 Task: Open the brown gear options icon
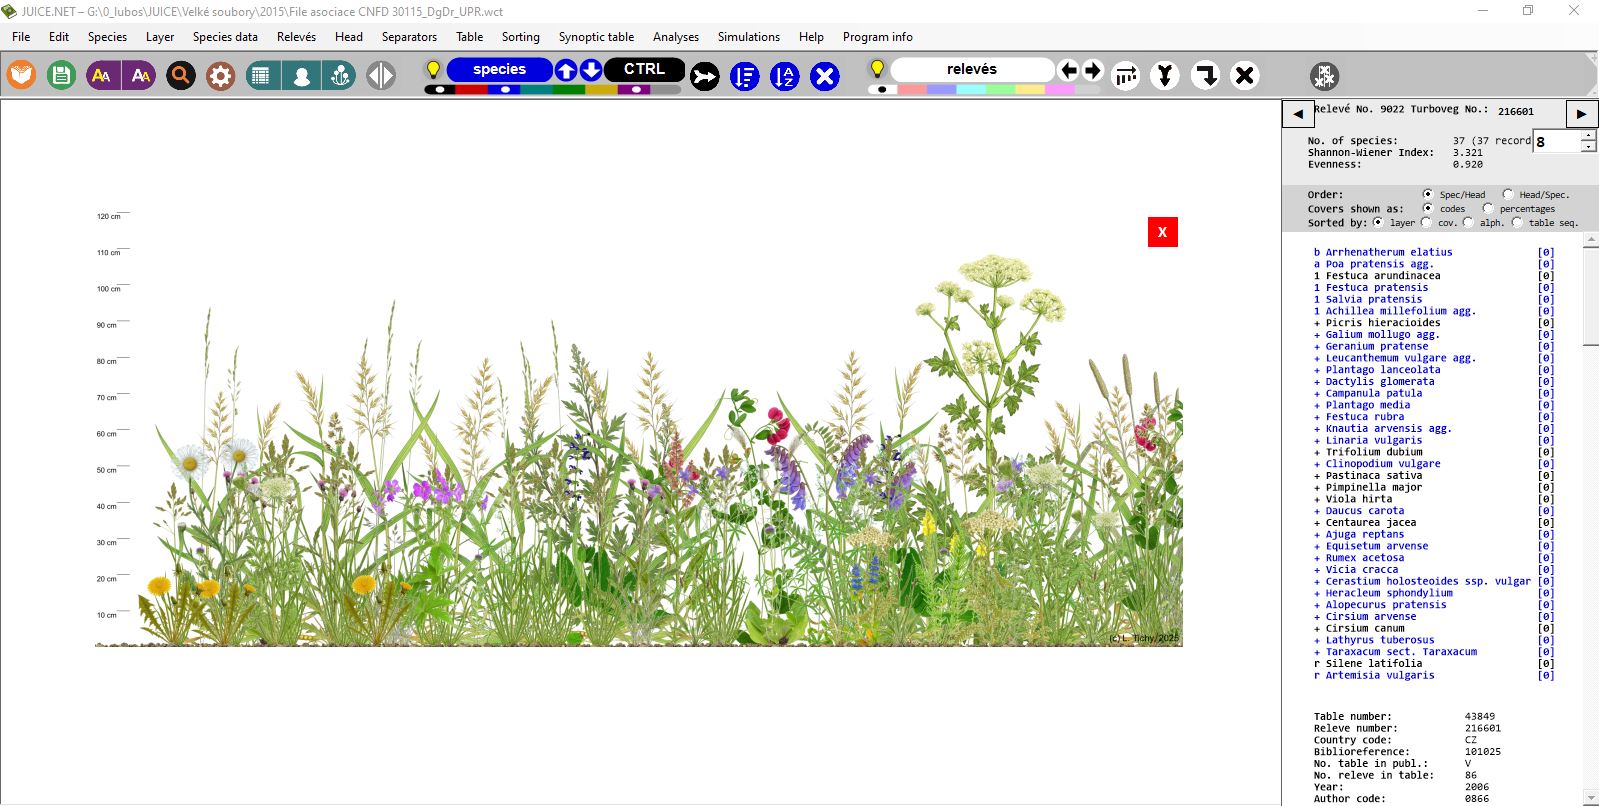[221, 75]
